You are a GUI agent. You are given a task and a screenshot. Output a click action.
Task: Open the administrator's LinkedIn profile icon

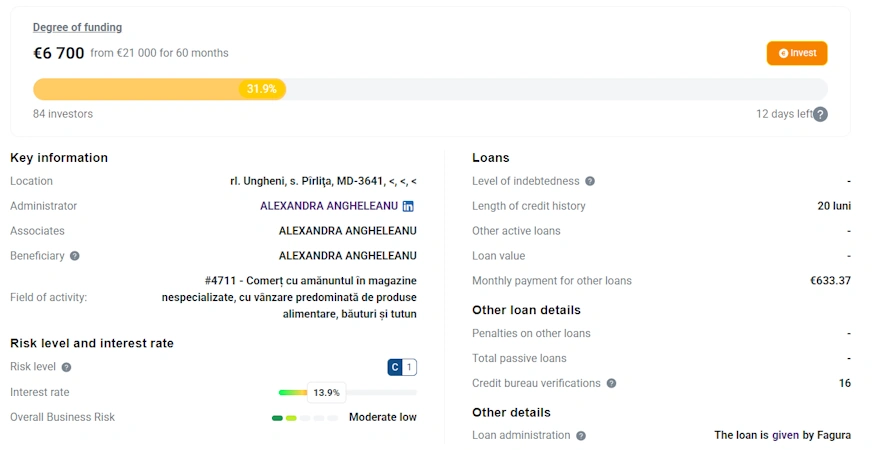(408, 206)
